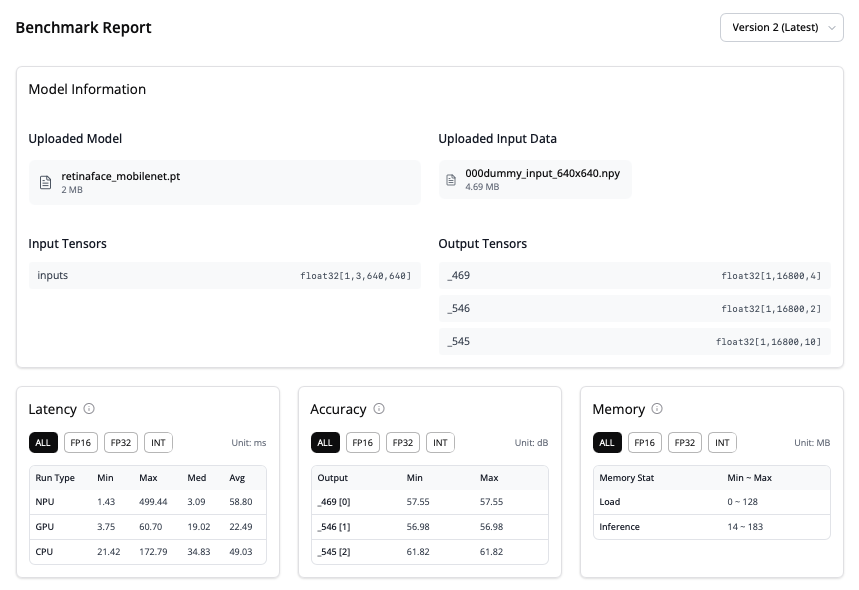Choose FP16 in the Memory panel
The image size is (859, 590).
pyautogui.click(x=643, y=443)
